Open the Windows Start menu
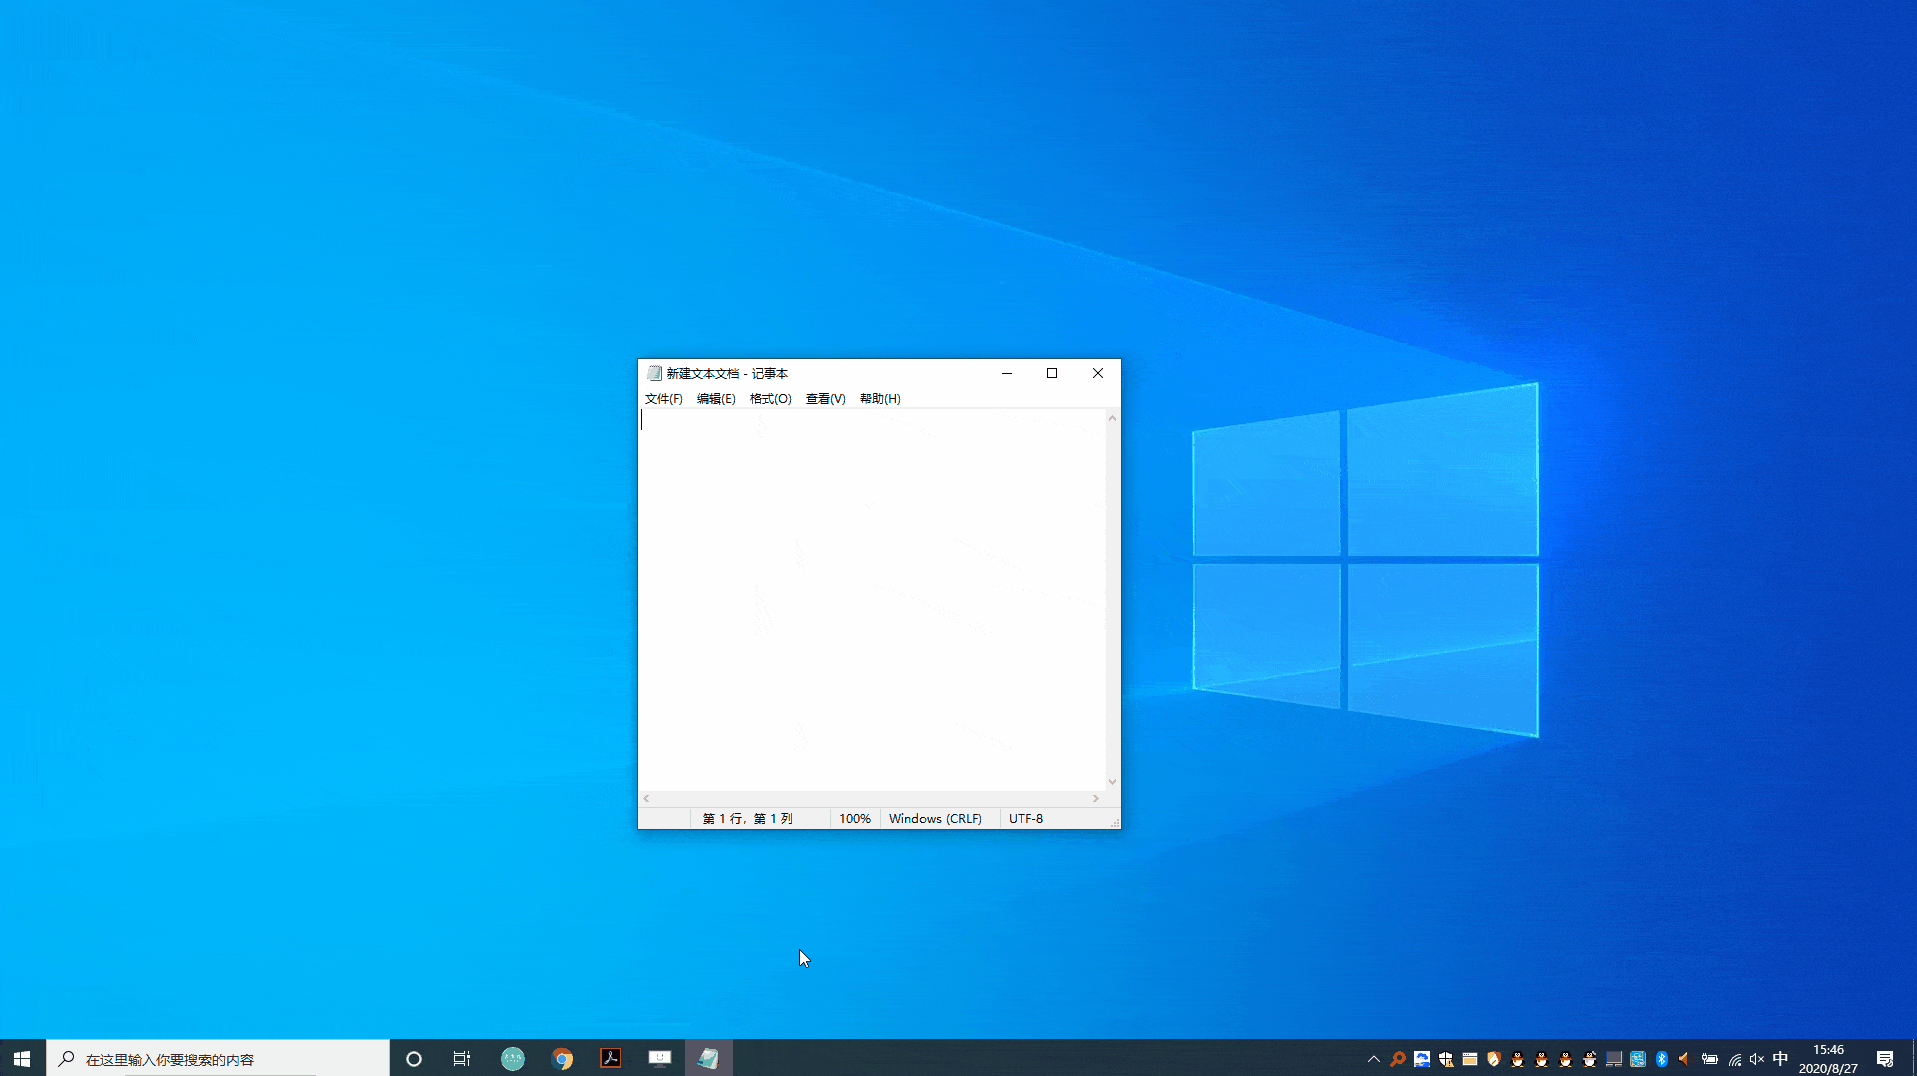 coord(22,1059)
